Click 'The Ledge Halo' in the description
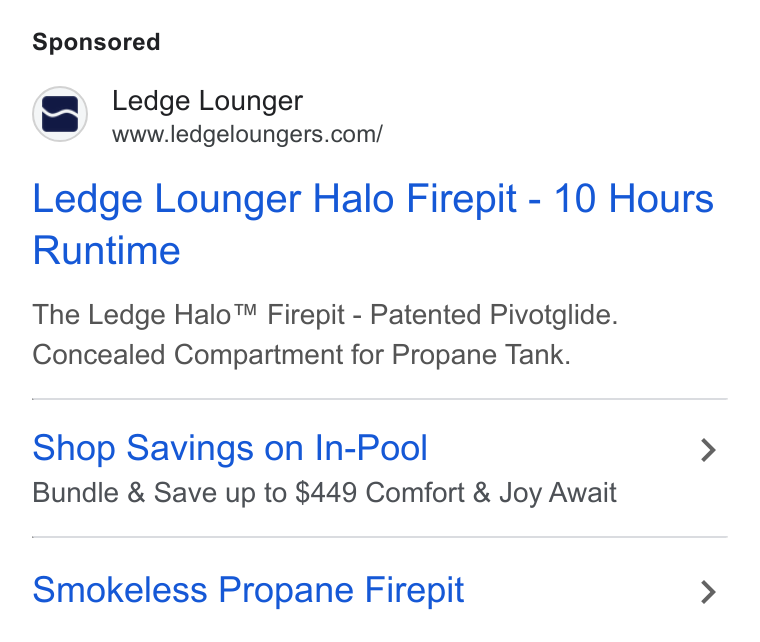This screenshot has width=760, height=642. 131,315
